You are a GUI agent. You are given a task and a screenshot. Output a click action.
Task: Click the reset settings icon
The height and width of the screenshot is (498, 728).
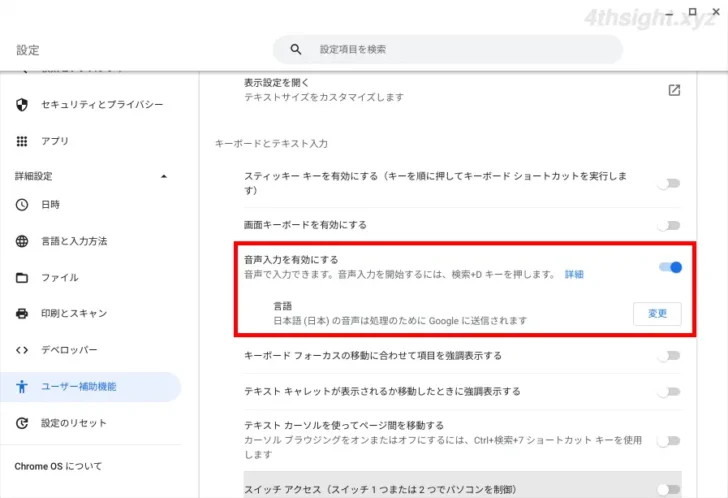pos(22,423)
